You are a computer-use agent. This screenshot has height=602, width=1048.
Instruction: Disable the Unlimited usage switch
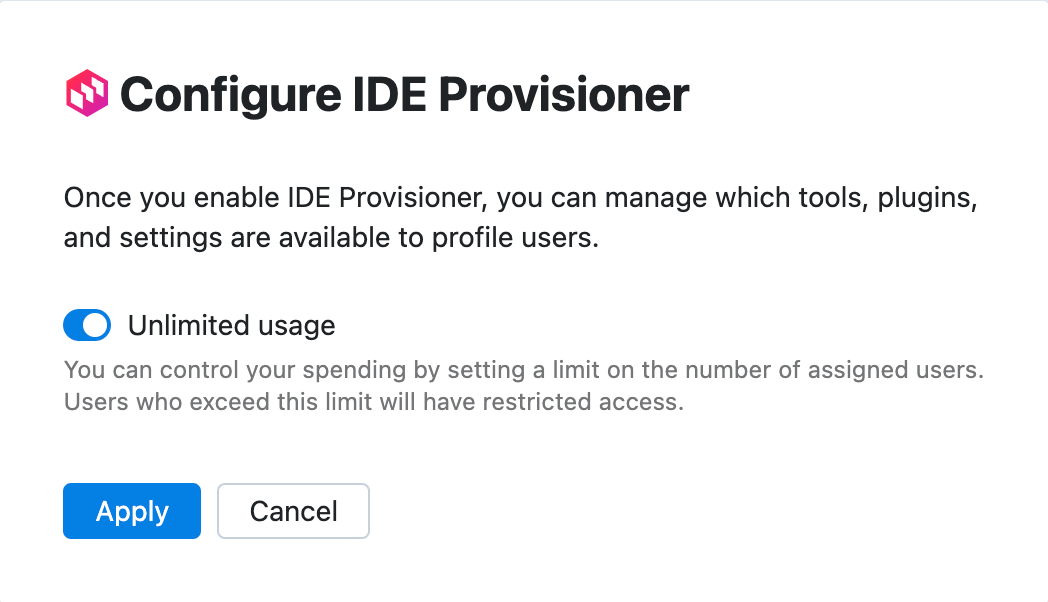click(86, 325)
